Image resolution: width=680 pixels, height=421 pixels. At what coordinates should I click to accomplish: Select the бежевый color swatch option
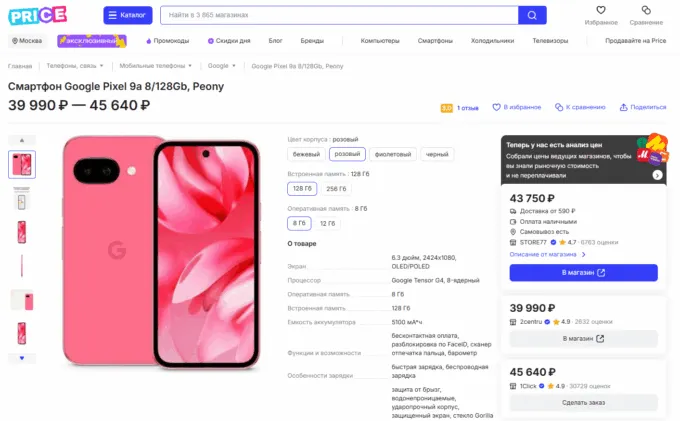tap(305, 154)
